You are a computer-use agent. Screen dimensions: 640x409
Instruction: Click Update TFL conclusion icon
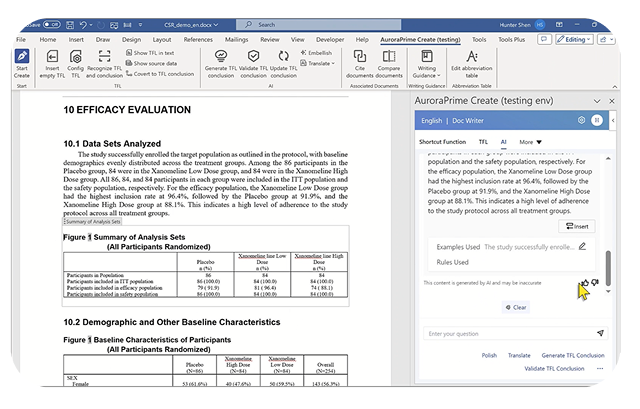(x=283, y=56)
